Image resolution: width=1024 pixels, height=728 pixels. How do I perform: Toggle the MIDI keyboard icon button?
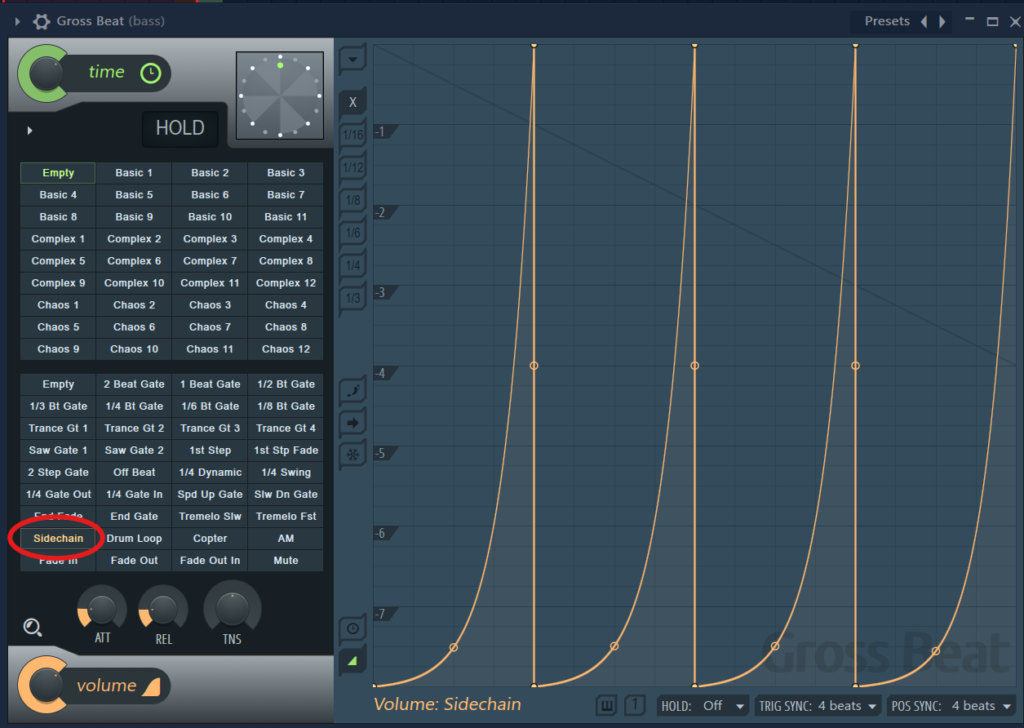[x=607, y=705]
